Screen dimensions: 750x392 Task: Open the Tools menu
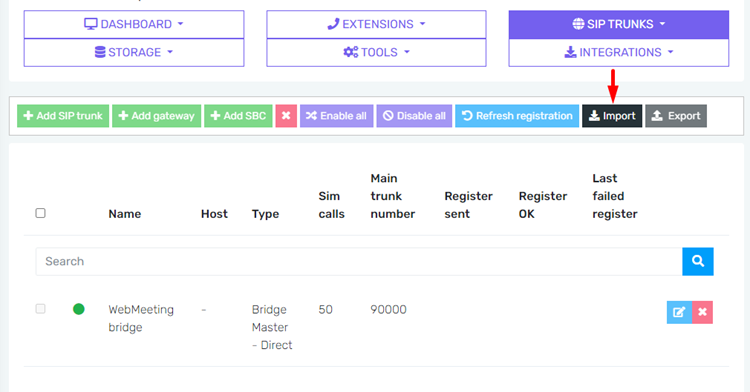[376, 52]
